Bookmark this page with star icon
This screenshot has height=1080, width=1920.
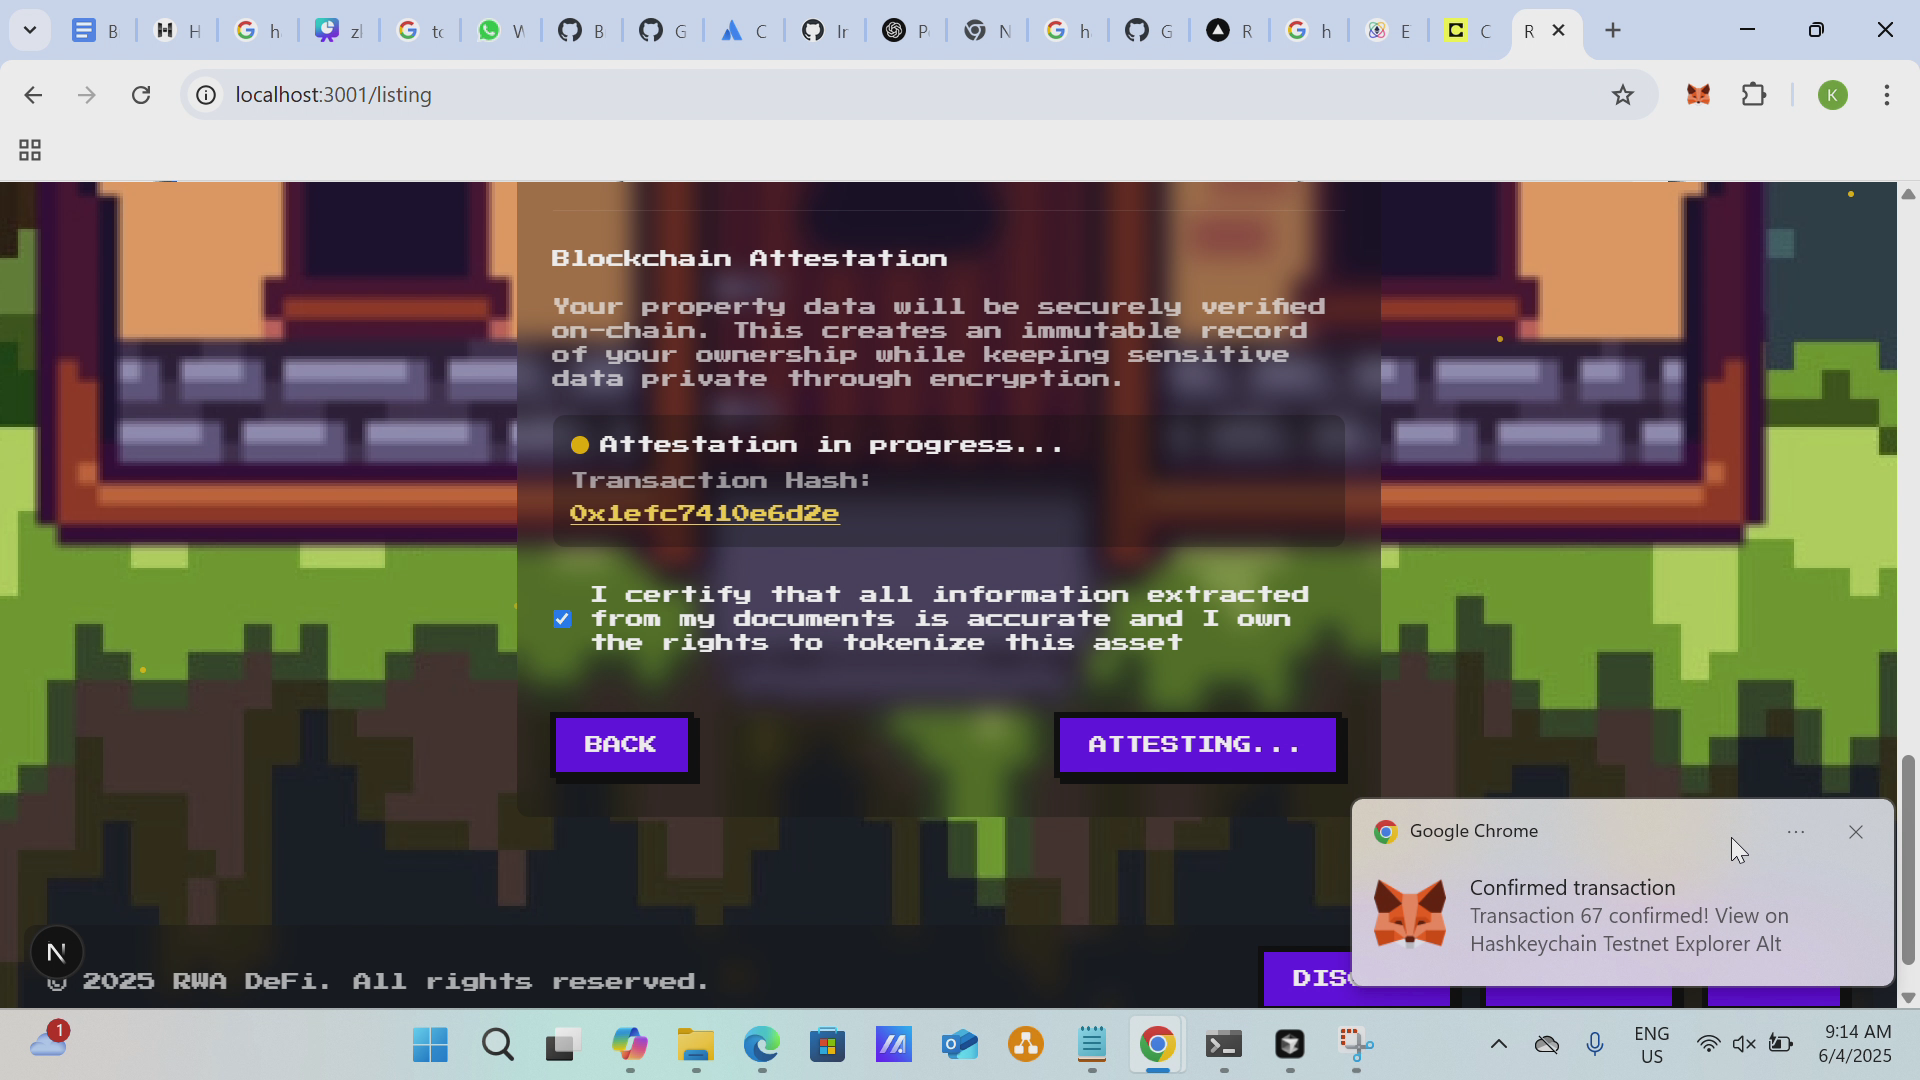click(x=1622, y=95)
